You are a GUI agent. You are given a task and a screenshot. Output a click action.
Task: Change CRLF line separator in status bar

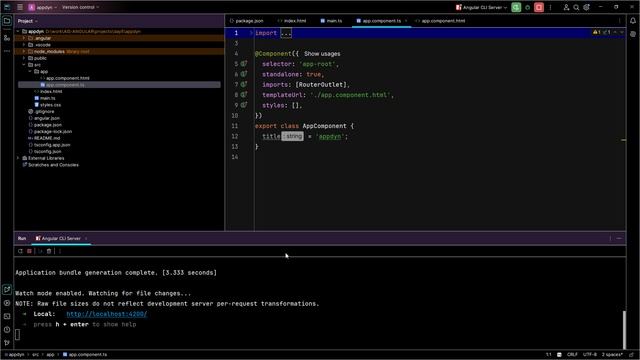click(x=572, y=355)
